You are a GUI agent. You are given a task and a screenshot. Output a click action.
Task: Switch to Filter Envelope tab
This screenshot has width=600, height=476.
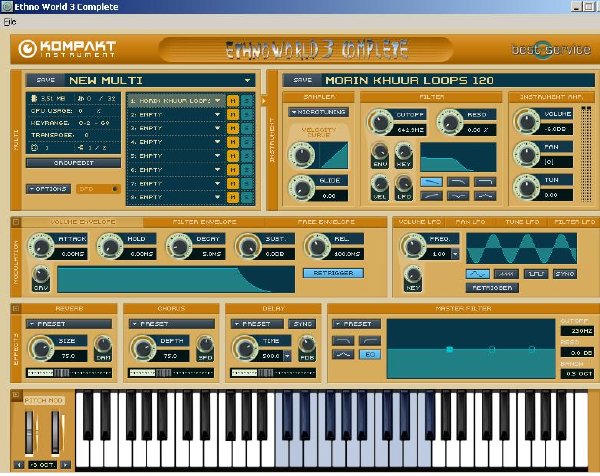pos(204,222)
